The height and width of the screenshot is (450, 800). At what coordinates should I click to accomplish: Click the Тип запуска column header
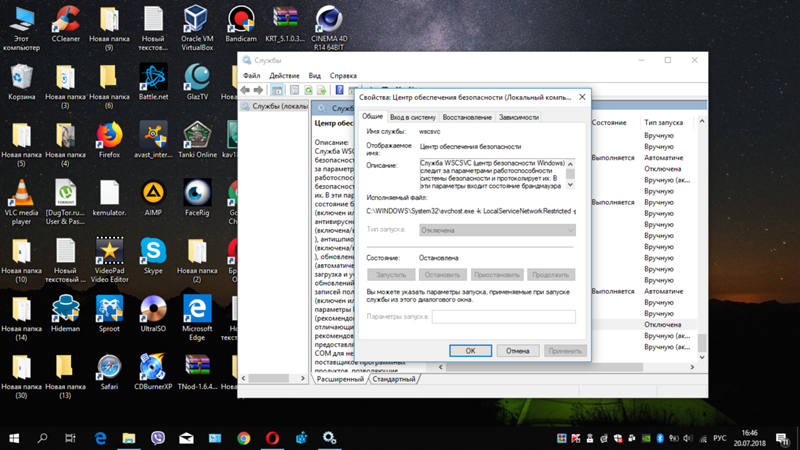(664, 122)
